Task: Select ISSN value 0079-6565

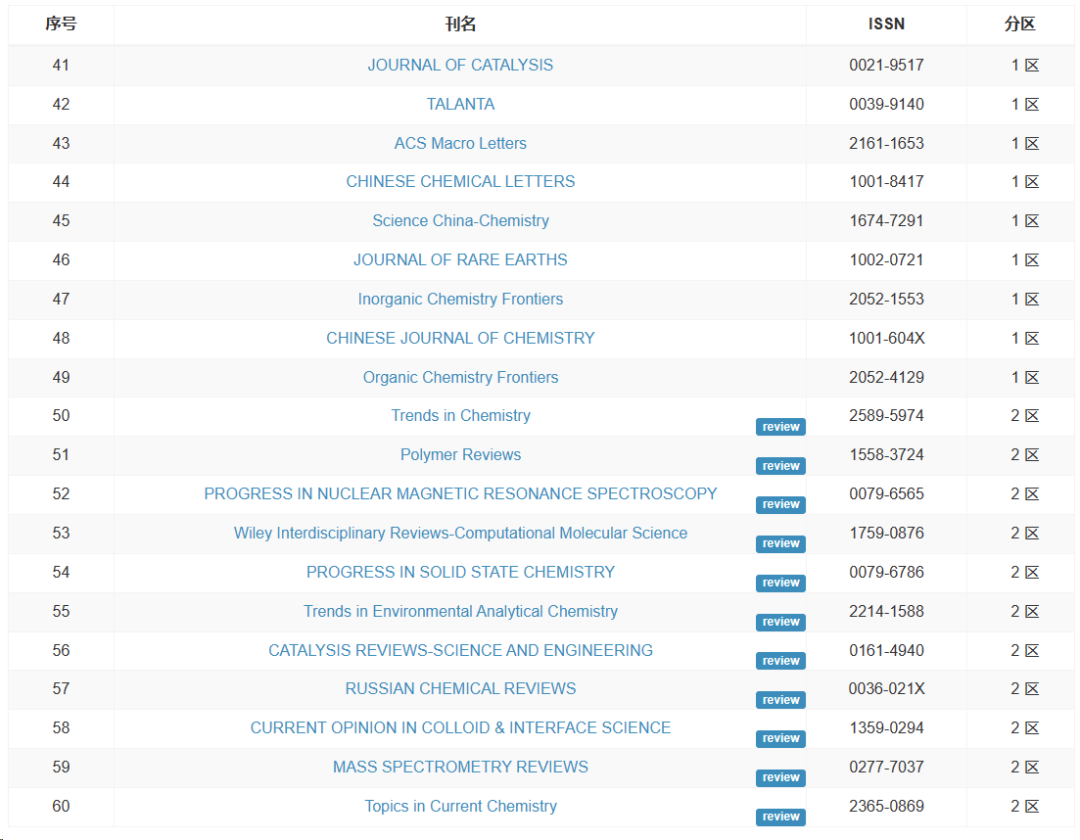Action: pyautogui.click(x=886, y=494)
